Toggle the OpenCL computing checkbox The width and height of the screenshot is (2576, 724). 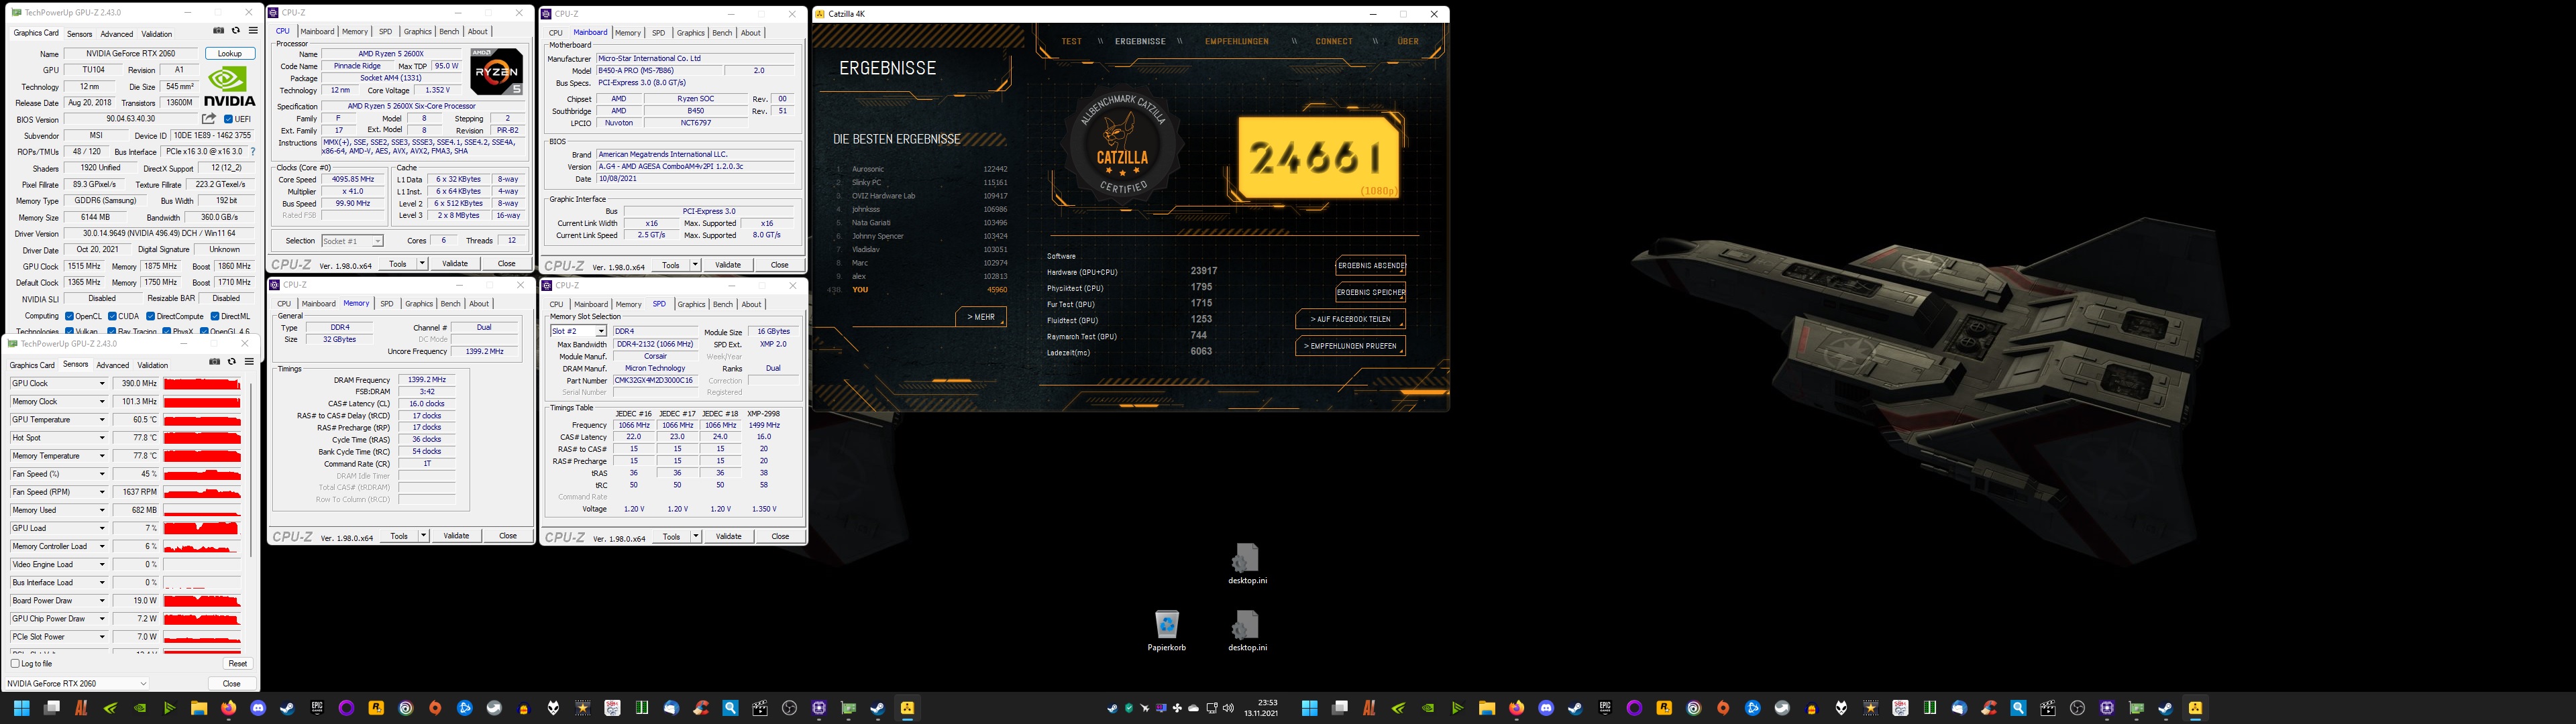point(69,316)
